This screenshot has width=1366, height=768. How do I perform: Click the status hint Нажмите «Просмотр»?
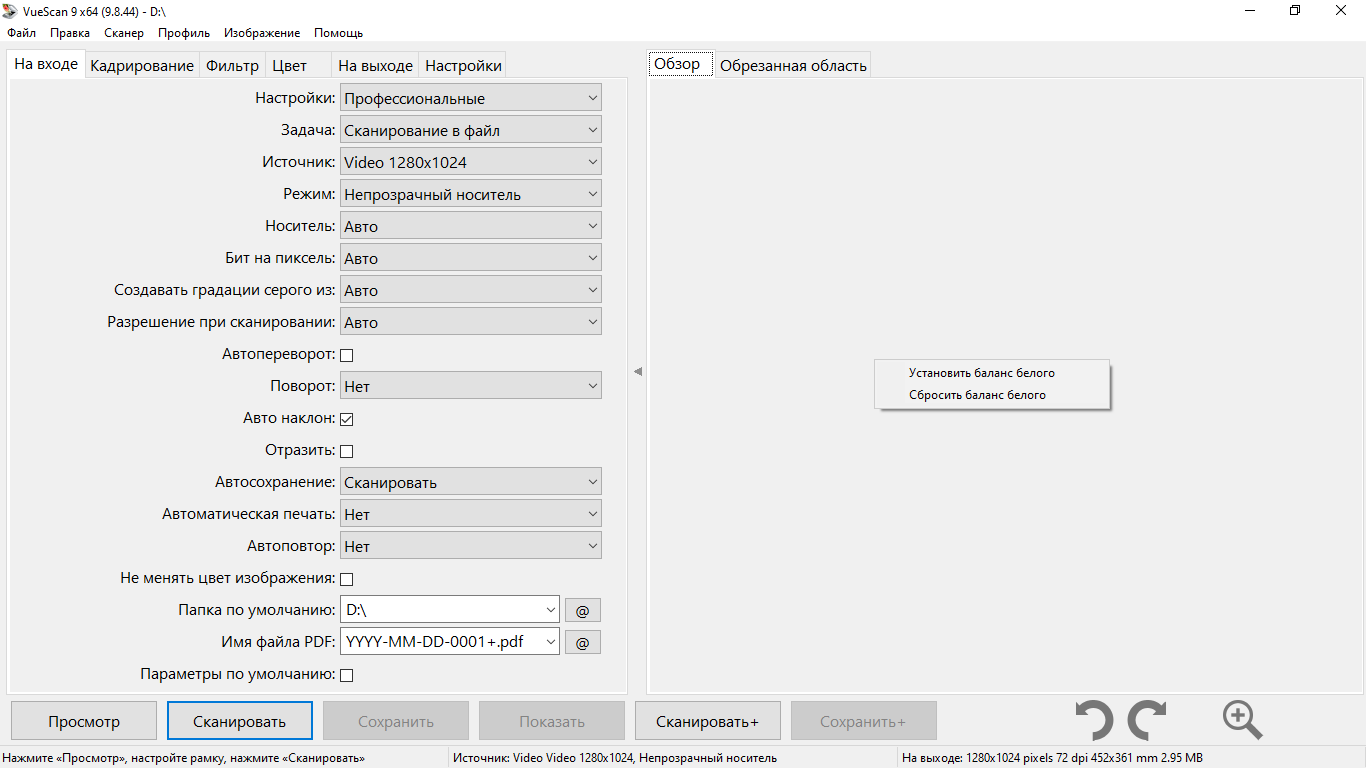click(x=184, y=758)
